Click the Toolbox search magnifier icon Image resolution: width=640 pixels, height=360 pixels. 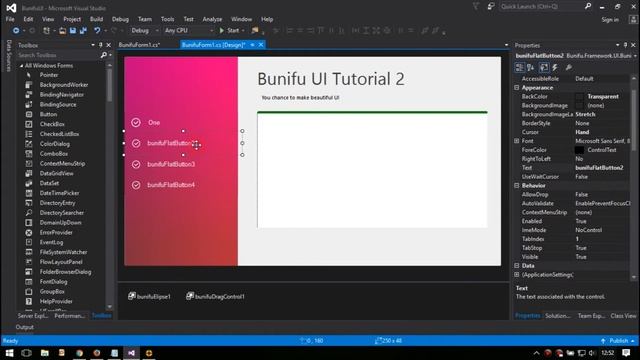pyautogui.click(x=104, y=55)
